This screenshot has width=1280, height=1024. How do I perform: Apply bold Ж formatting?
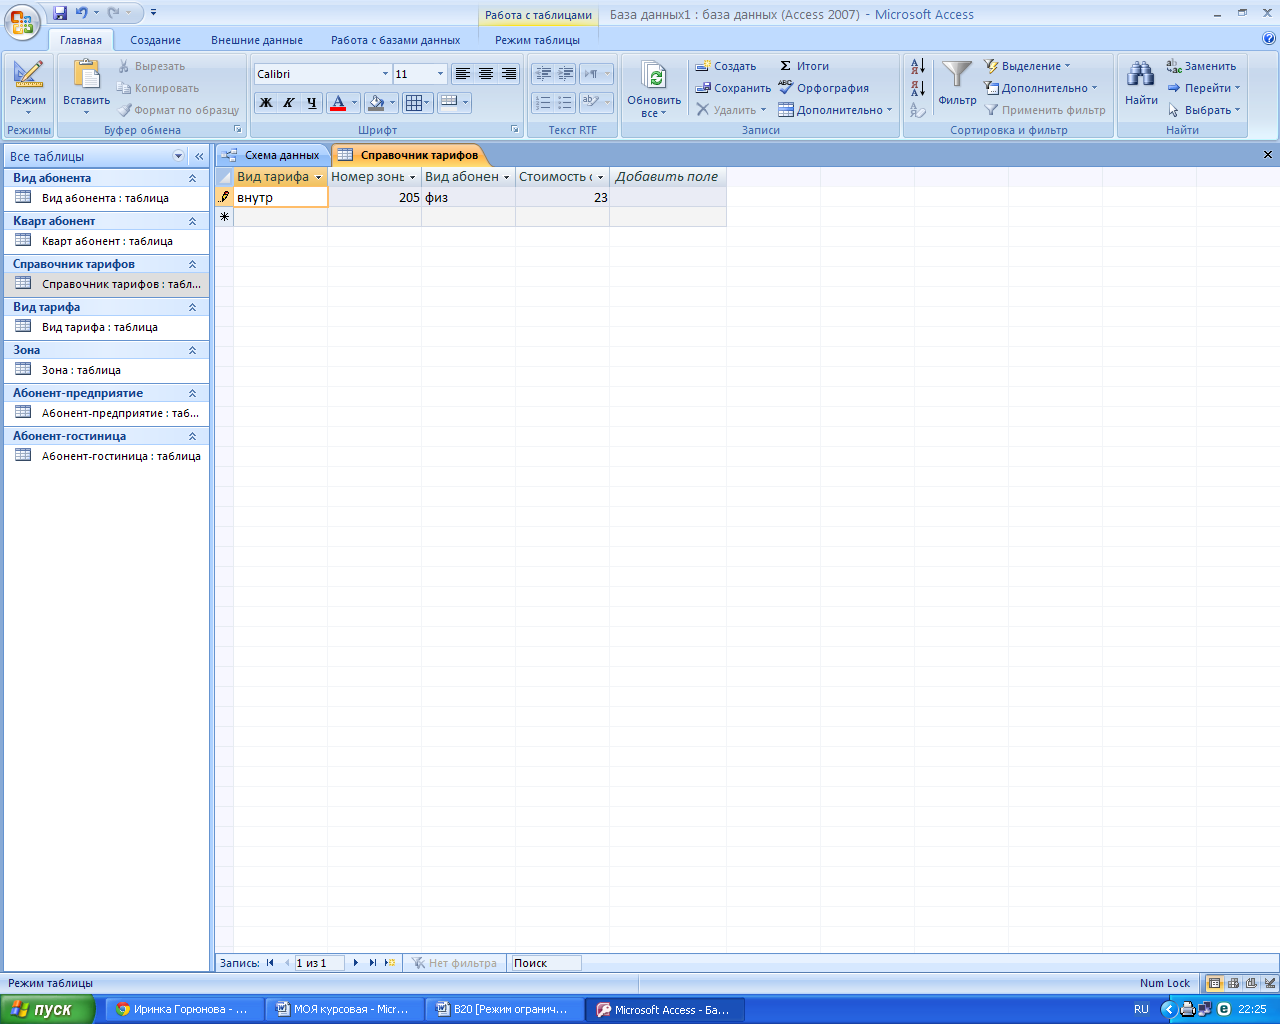click(x=266, y=102)
